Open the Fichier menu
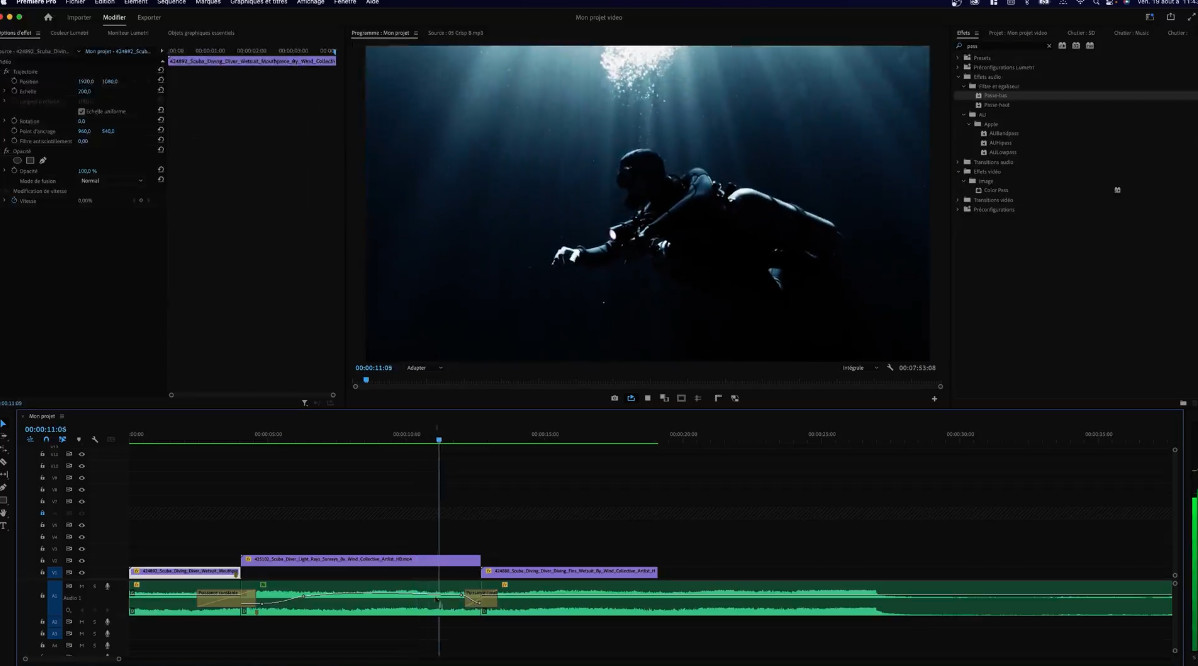1198x666 pixels. (76, 2)
